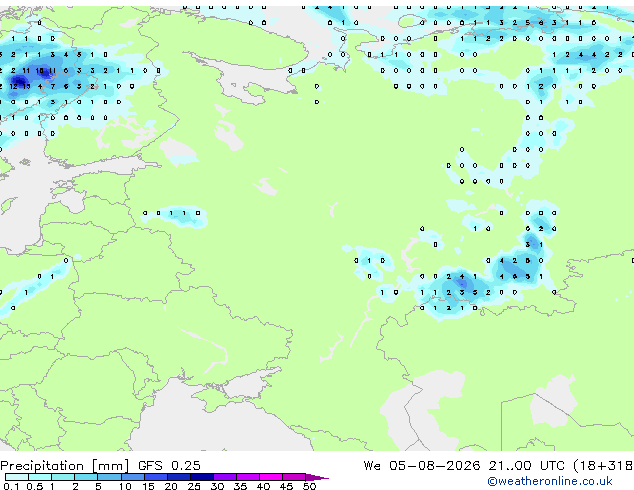634x490 pixels.
Task: Pick the 35–40 mm legend color swatch
Action: click(248, 477)
